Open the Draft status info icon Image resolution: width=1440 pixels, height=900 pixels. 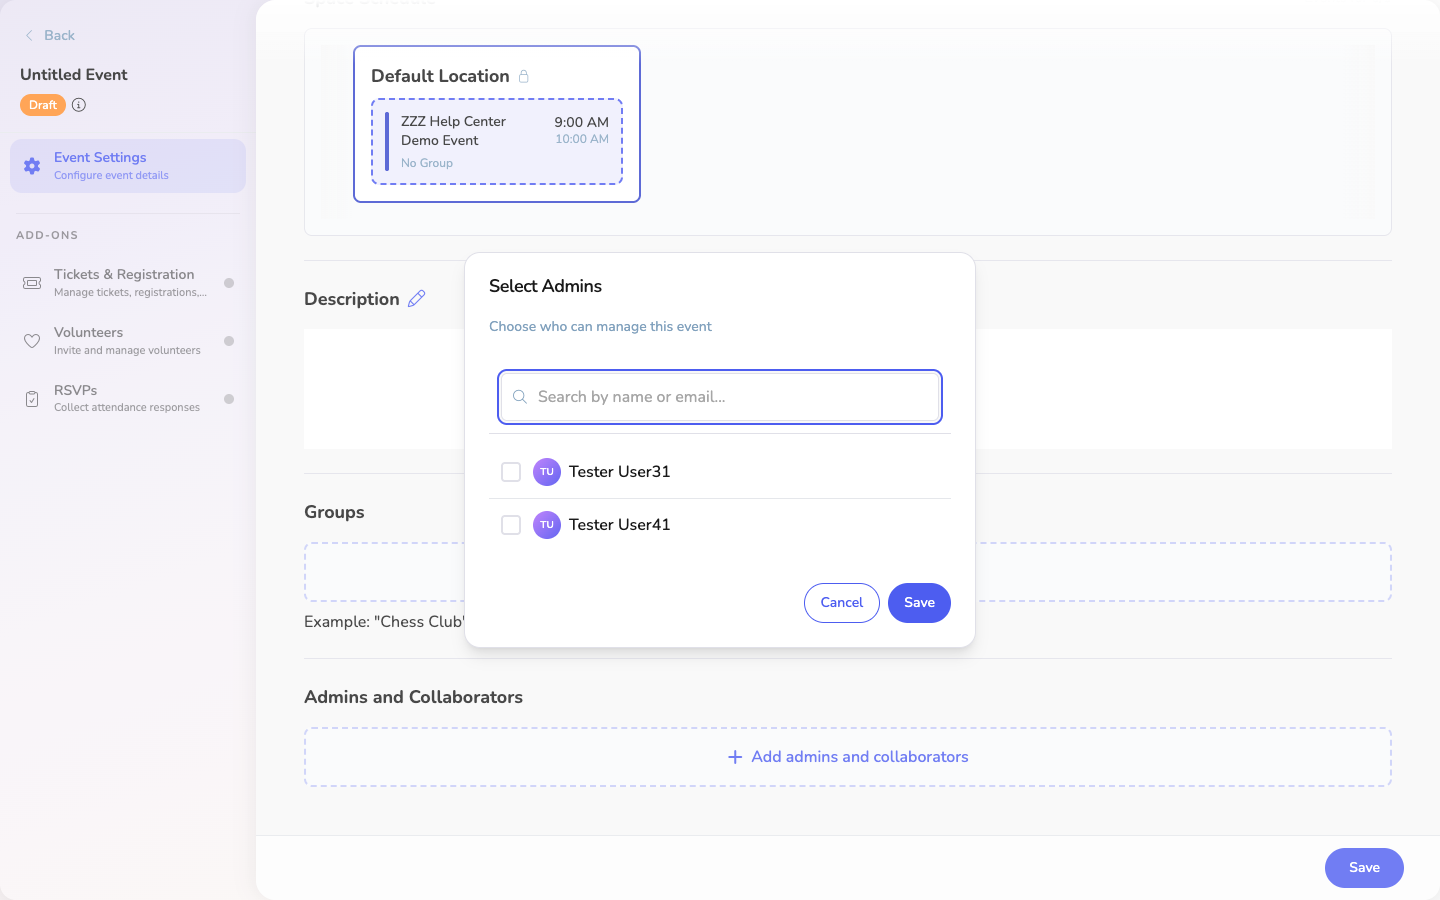pos(79,105)
